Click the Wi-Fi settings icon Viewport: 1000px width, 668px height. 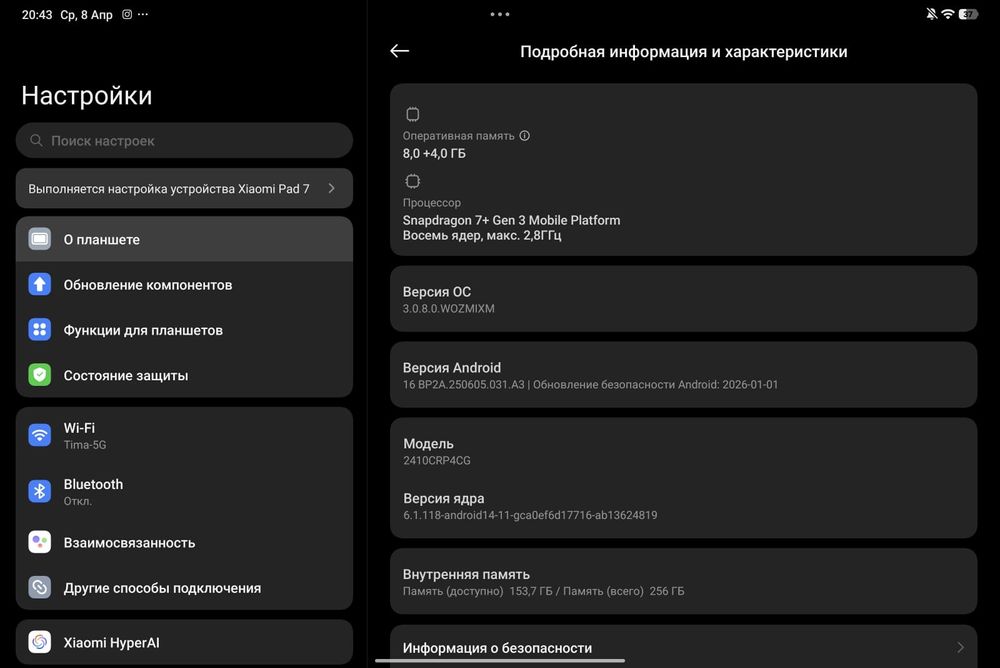[40, 435]
